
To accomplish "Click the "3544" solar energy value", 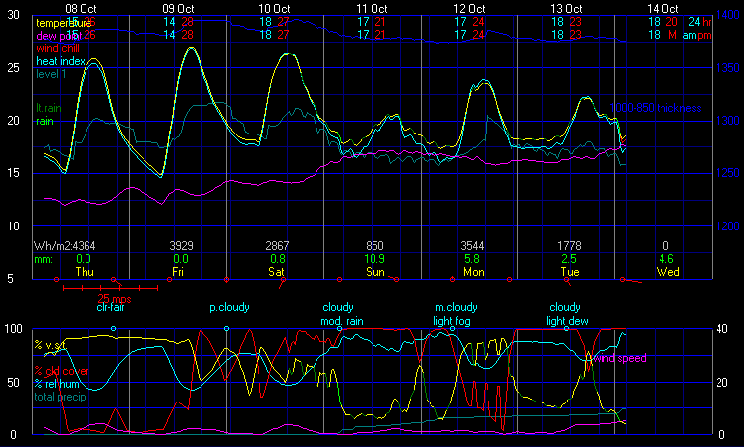I will pyautogui.click(x=472, y=246).
